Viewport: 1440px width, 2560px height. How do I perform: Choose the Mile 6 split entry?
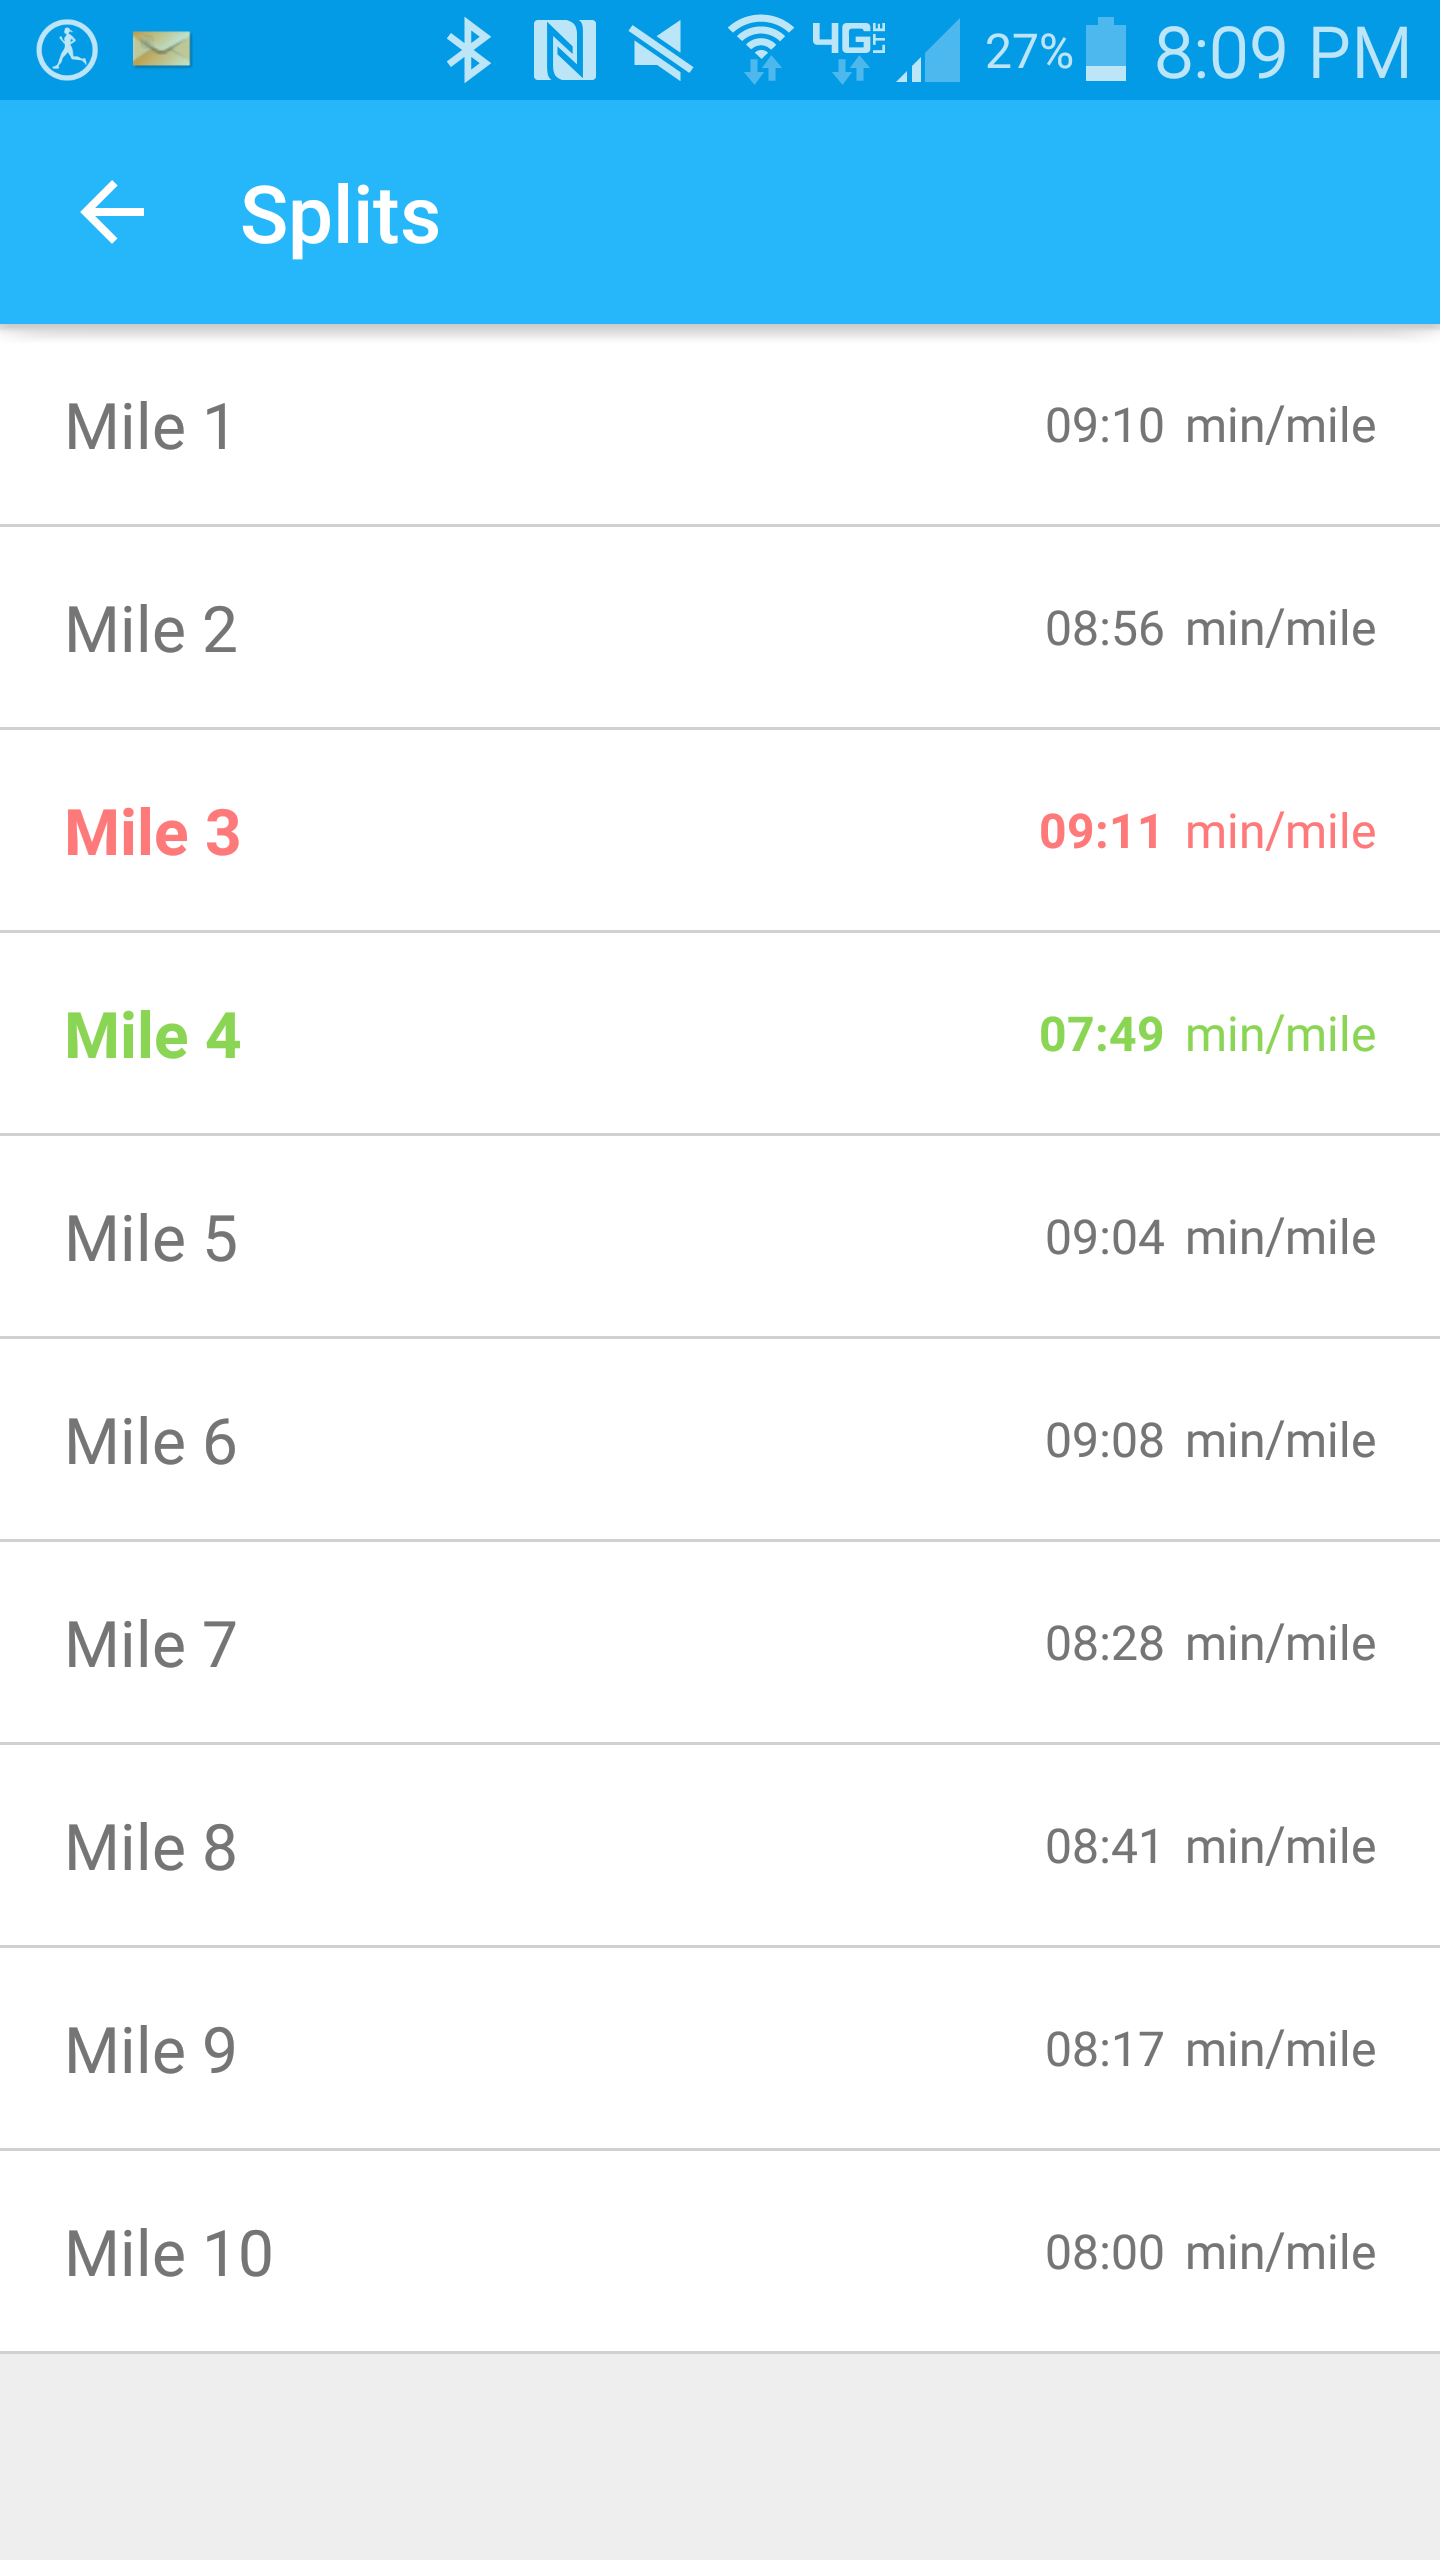point(720,1441)
